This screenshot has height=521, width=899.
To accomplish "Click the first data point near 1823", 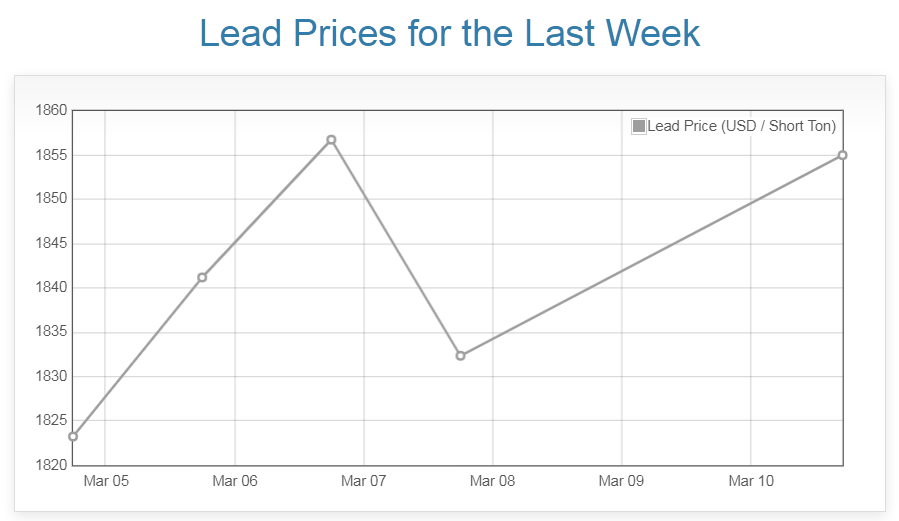I will pos(73,436).
